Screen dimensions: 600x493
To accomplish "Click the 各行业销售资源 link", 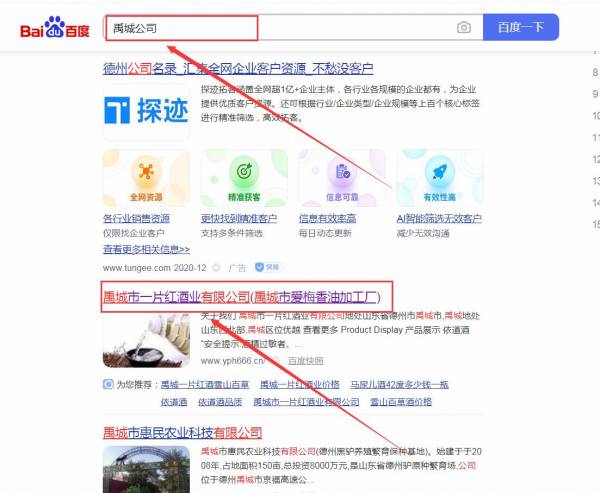I will [136, 218].
